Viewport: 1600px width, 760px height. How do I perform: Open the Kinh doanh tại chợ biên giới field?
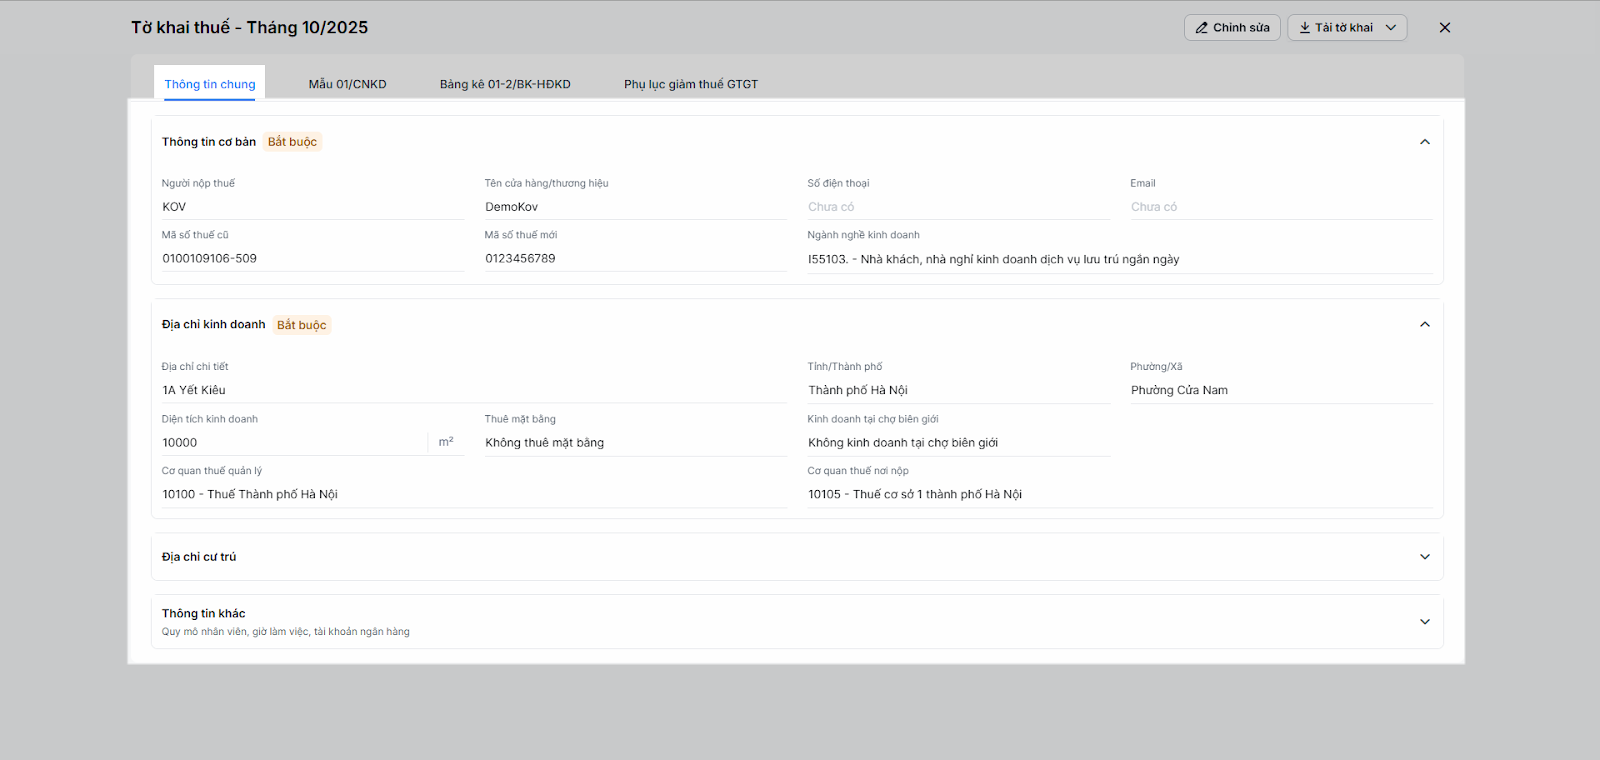tap(959, 443)
